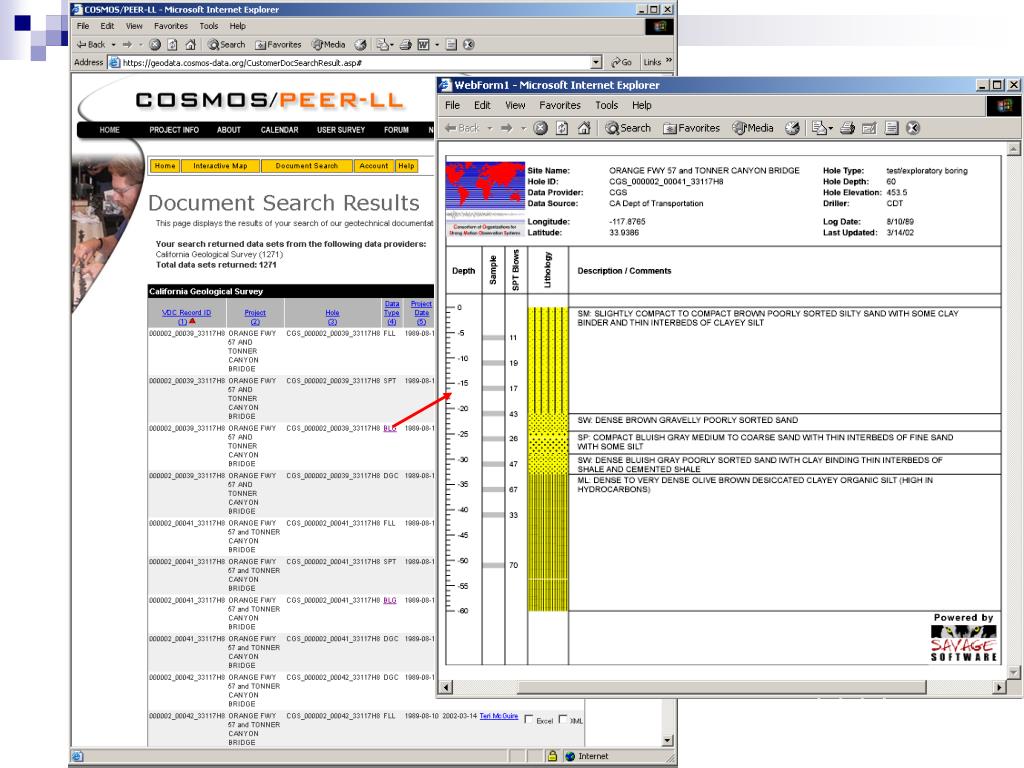
Task: Toggle the XML checkbox in results row
Action: point(563,719)
